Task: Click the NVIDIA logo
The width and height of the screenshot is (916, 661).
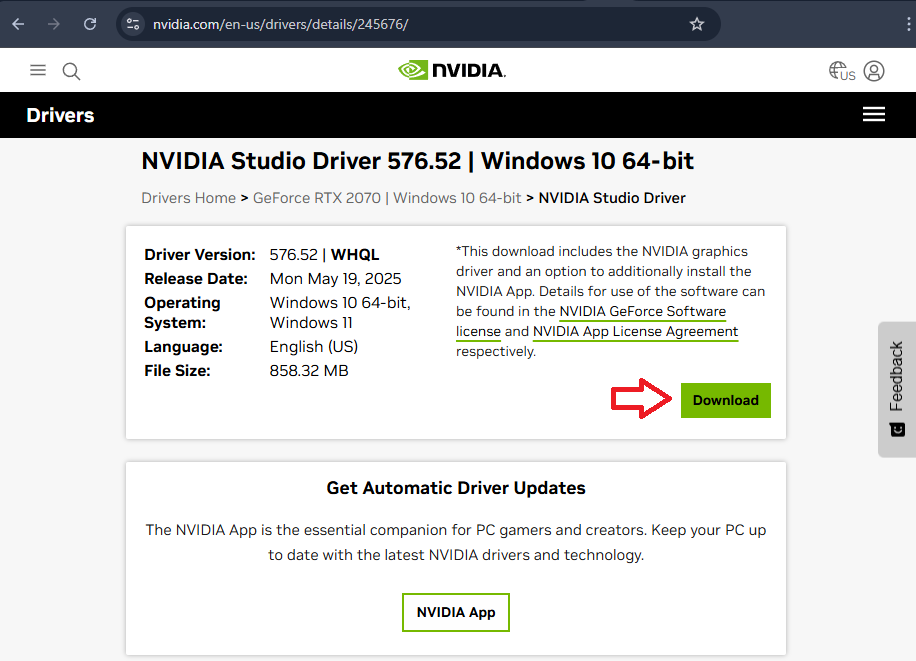Action: pos(451,70)
